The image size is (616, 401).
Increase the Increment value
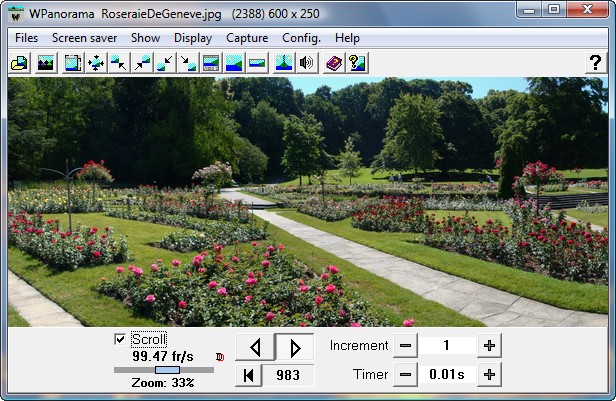click(x=490, y=346)
